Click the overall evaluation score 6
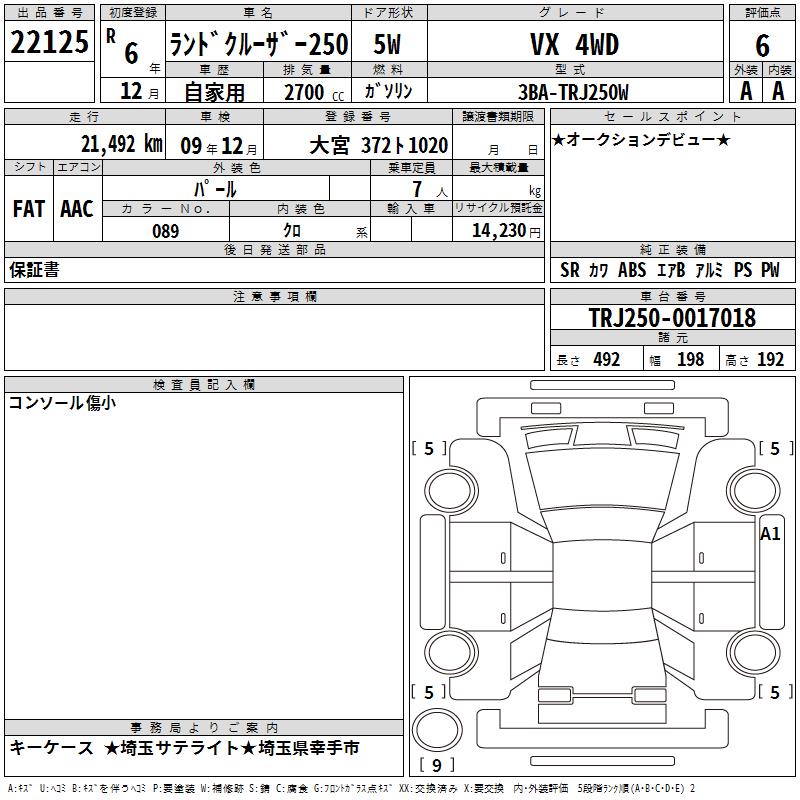 (x=762, y=46)
